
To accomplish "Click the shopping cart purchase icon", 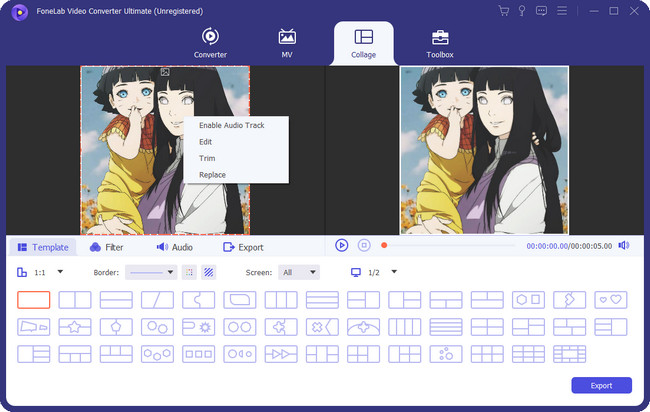I will (504, 11).
